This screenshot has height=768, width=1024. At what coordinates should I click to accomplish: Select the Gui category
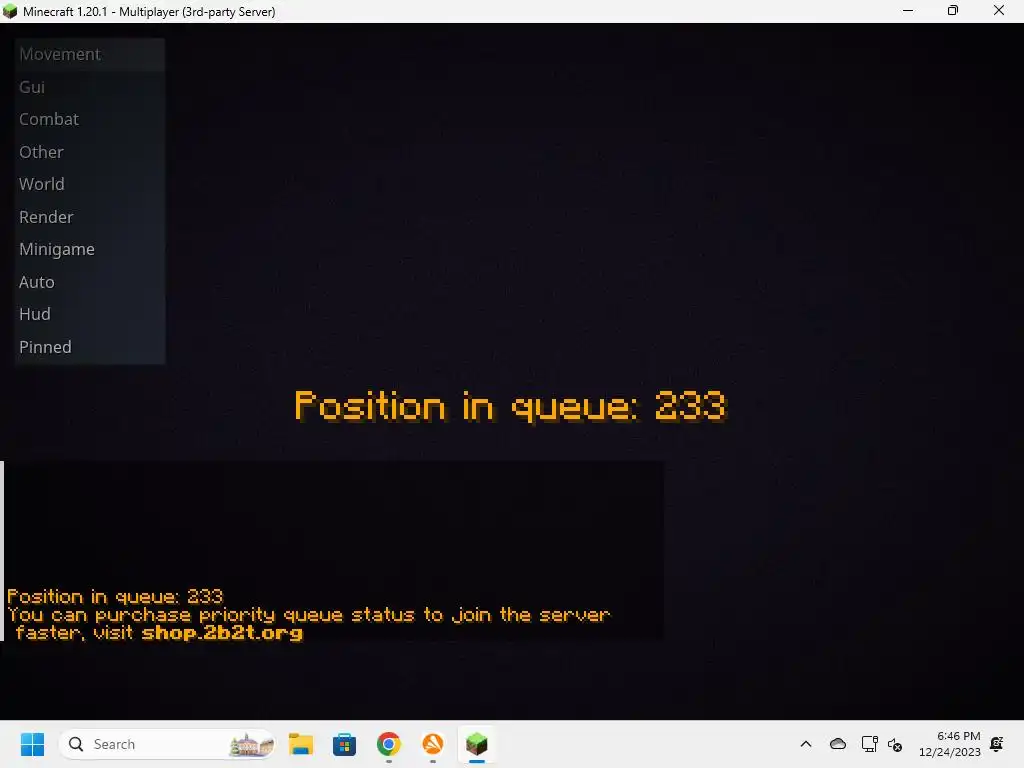pos(89,87)
